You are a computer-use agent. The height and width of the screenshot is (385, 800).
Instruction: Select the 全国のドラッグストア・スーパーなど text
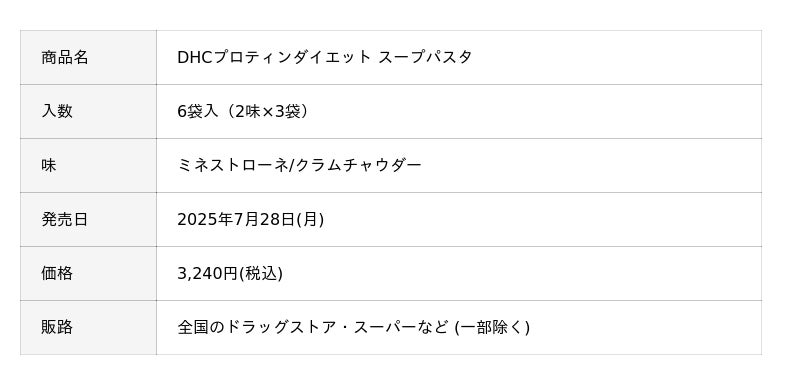[313, 327]
